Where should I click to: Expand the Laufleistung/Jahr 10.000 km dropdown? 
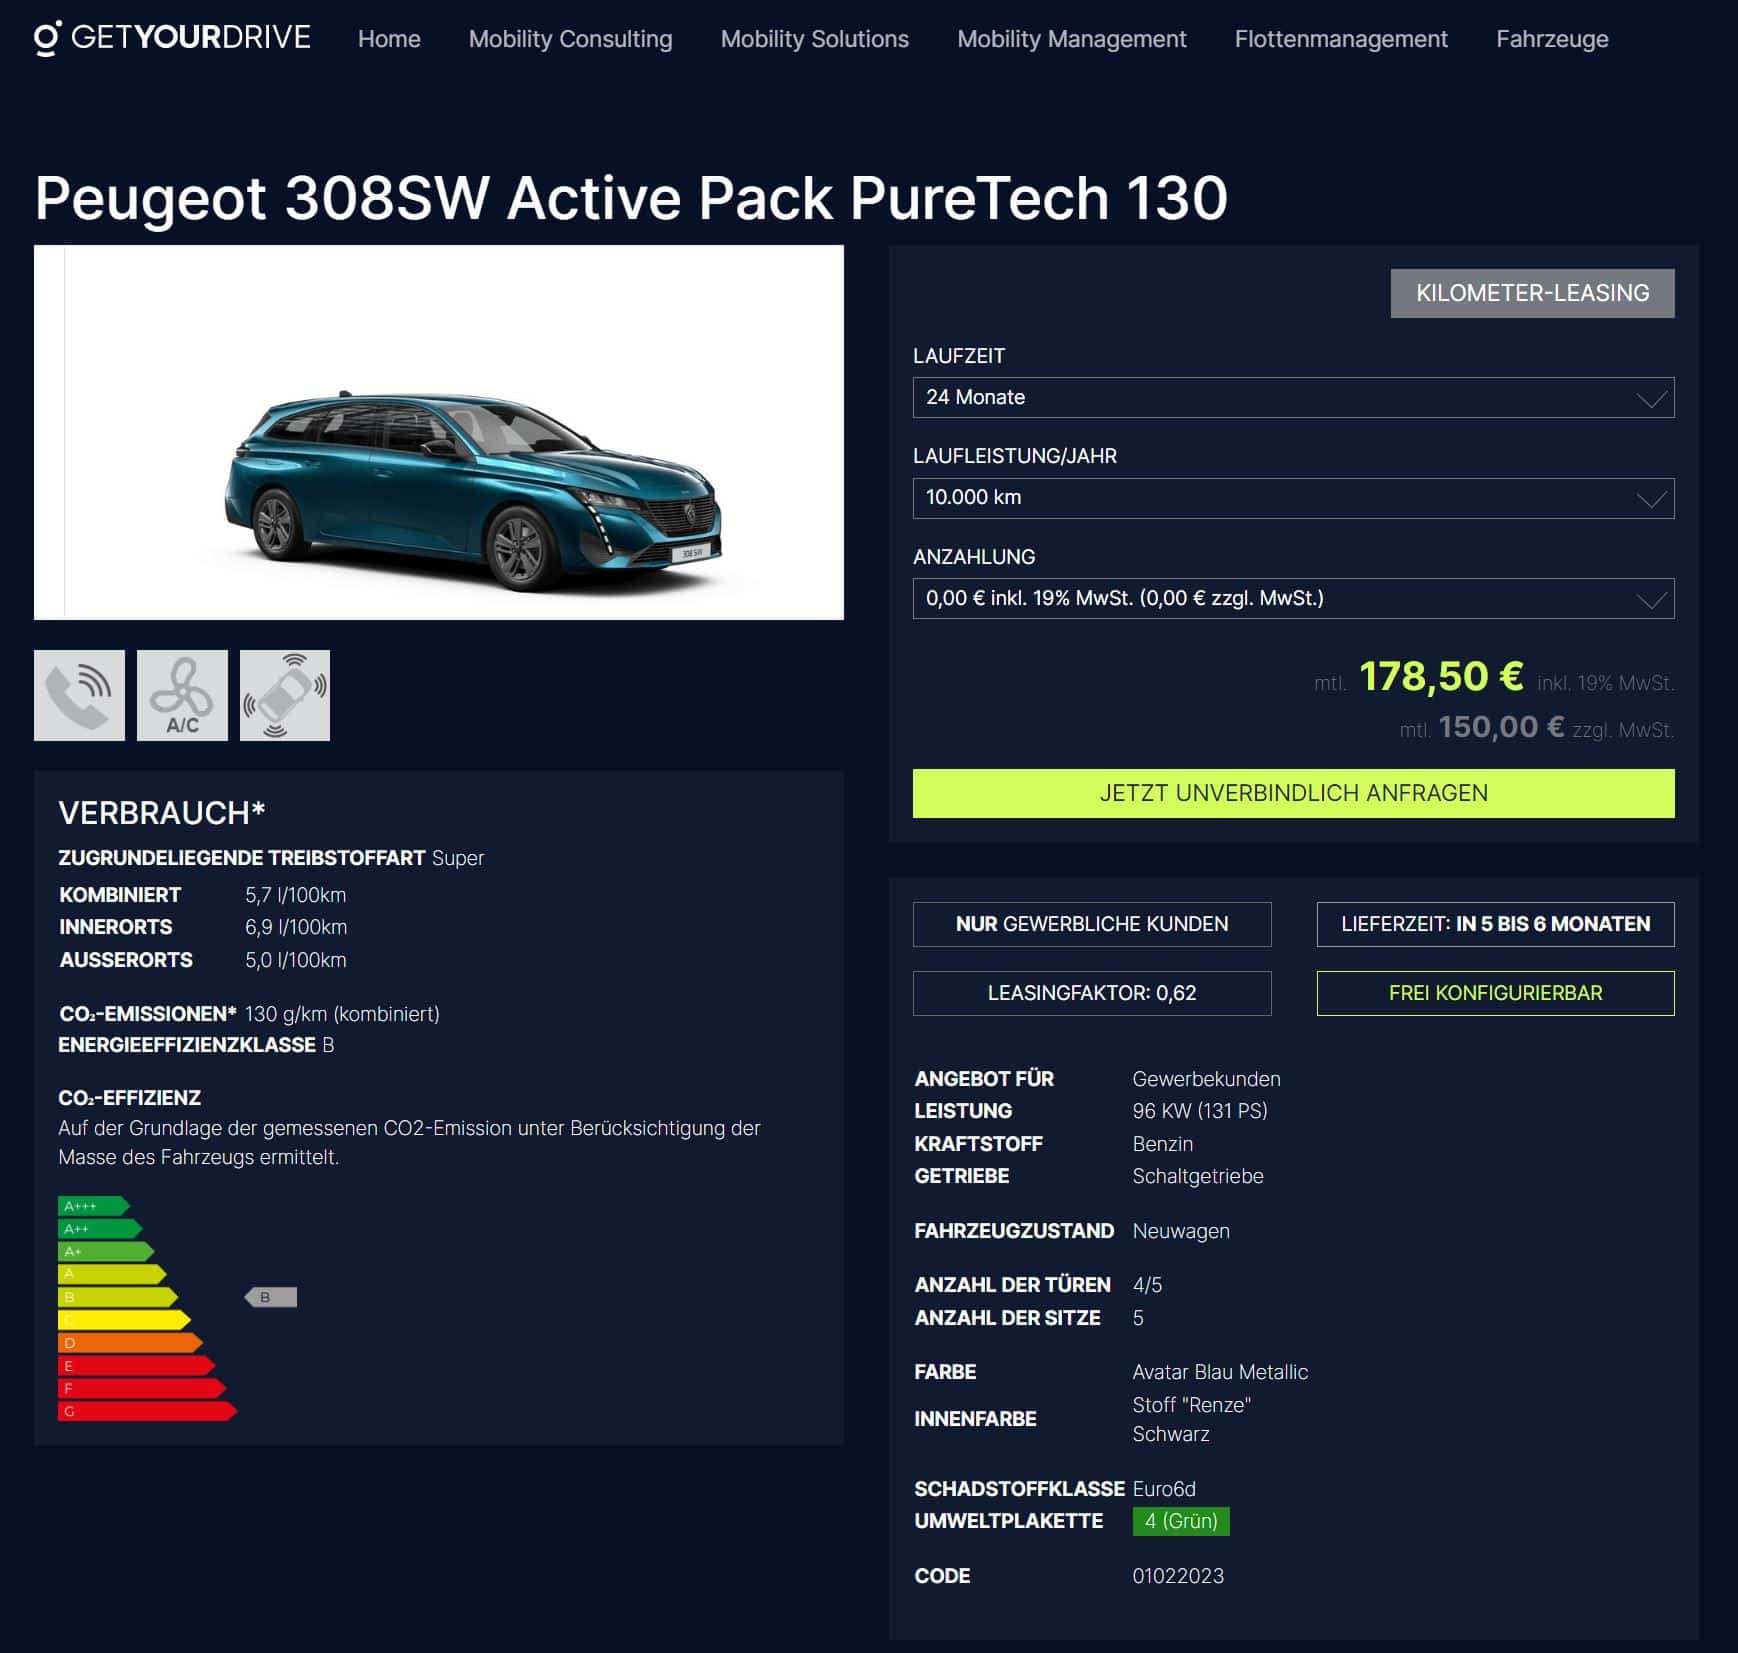point(1293,498)
